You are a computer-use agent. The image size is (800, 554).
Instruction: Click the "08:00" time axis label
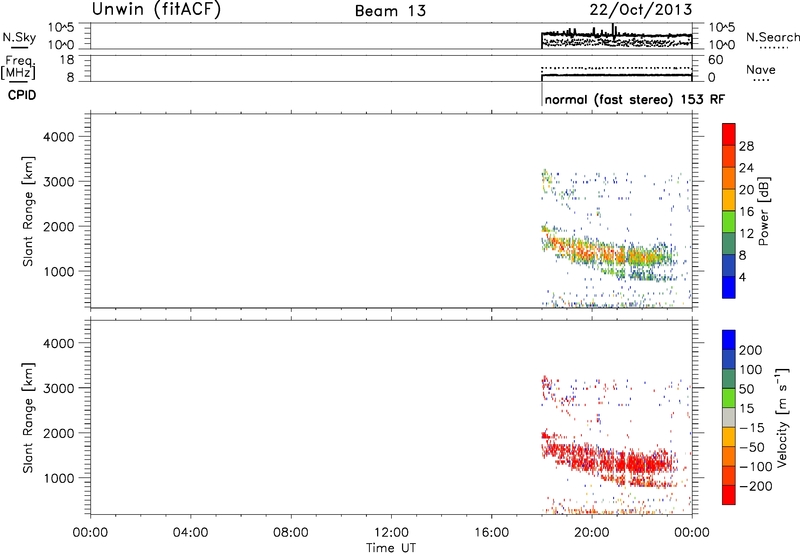click(291, 533)
